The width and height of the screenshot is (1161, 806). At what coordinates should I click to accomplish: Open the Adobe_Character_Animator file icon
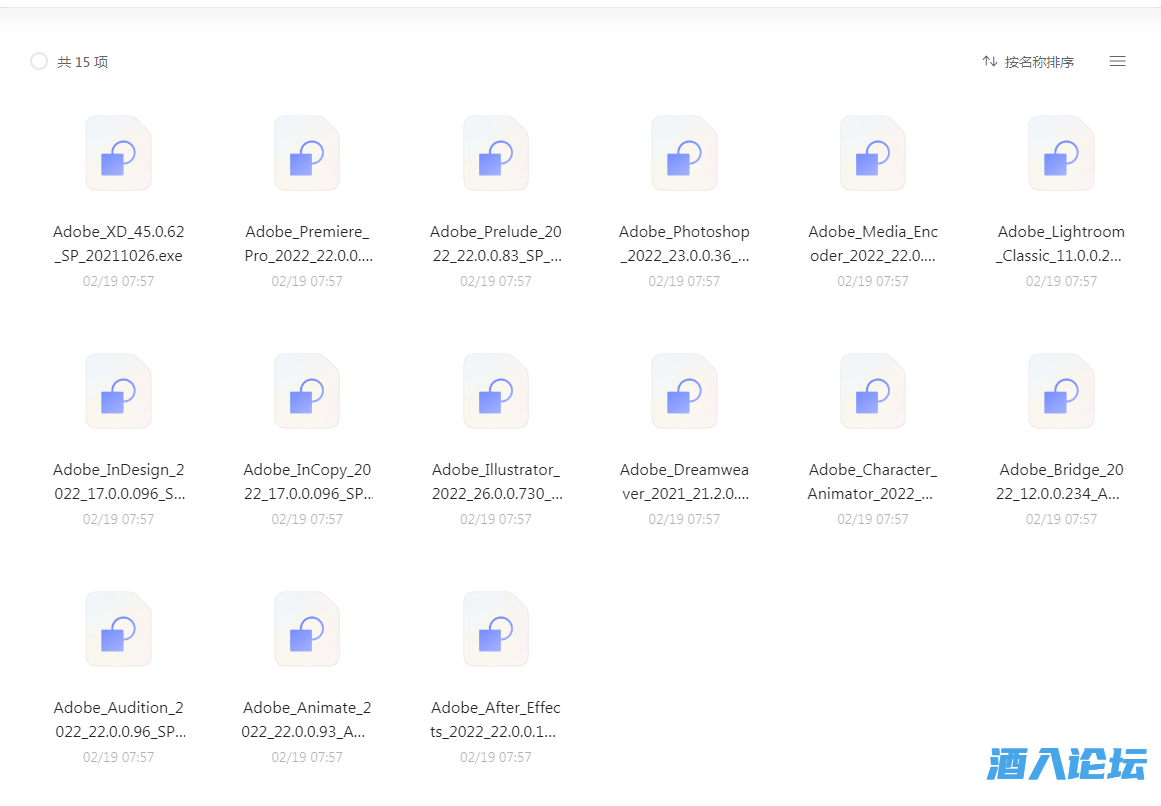click(873, 392)
